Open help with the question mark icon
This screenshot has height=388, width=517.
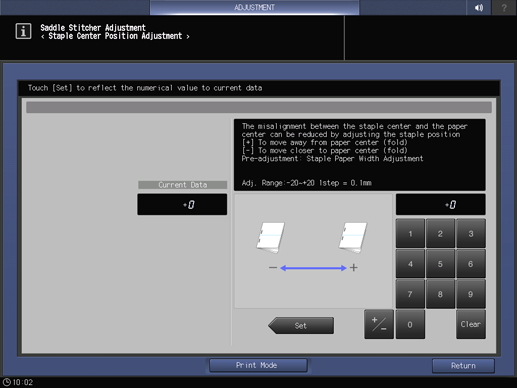click(504, 7)
